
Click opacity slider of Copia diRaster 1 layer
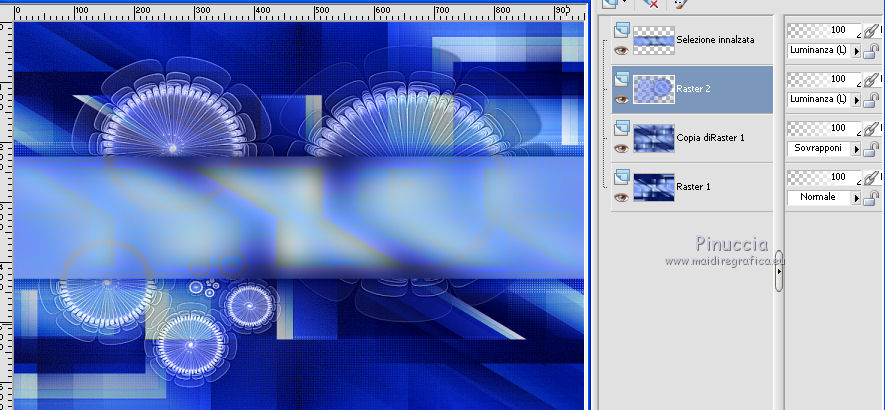pos(823,128)
